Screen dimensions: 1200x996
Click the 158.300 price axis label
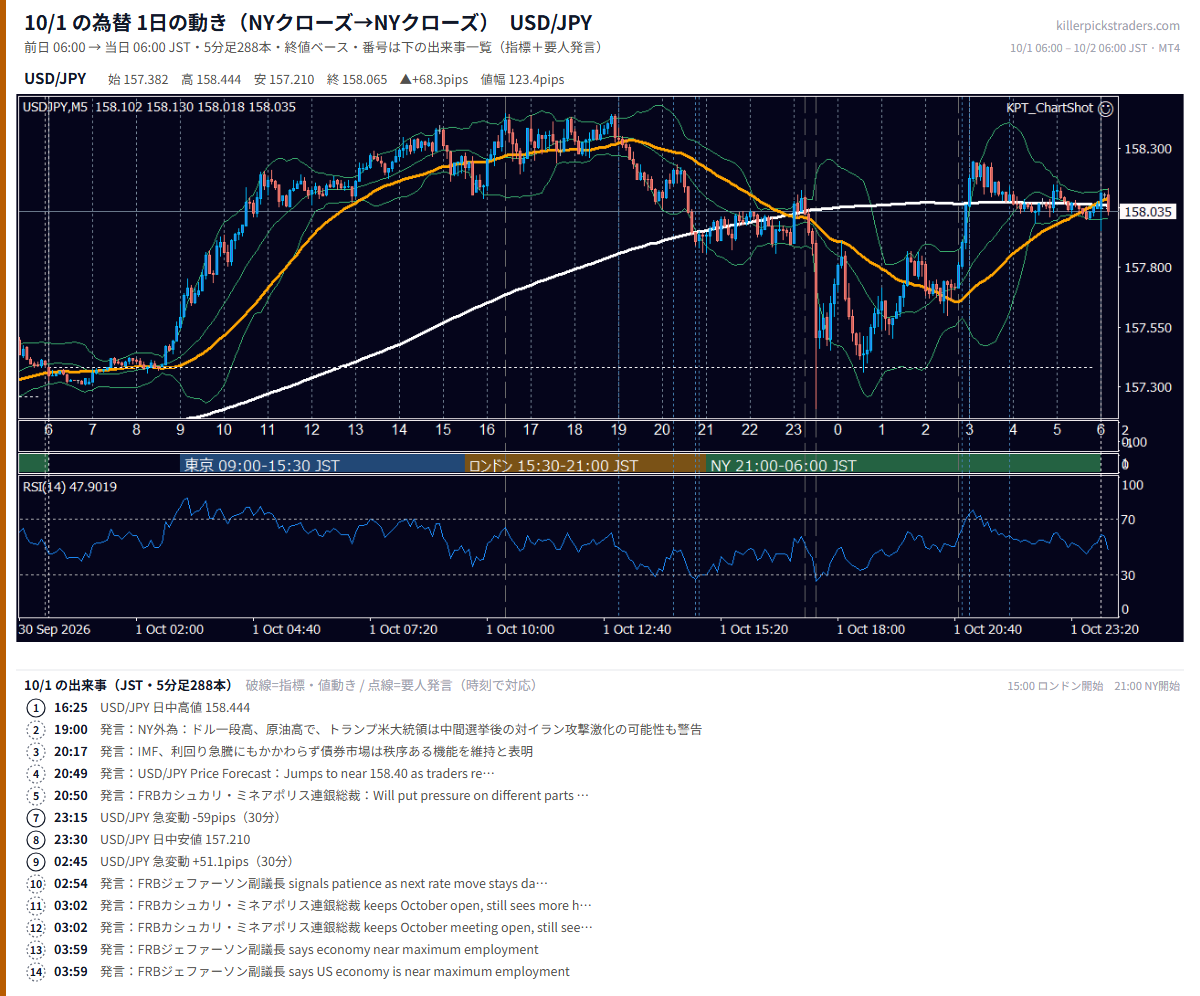tap(1147, 149)
